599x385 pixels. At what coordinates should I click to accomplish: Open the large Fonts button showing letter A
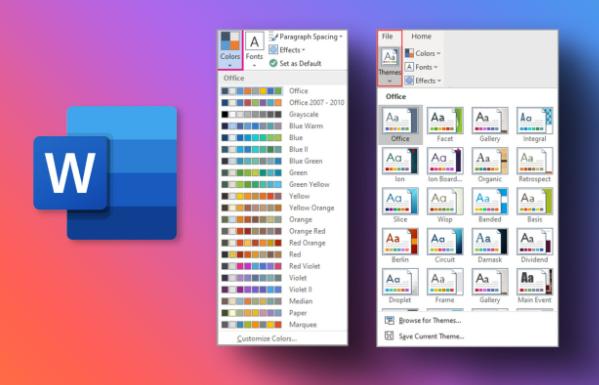(254, 50)
